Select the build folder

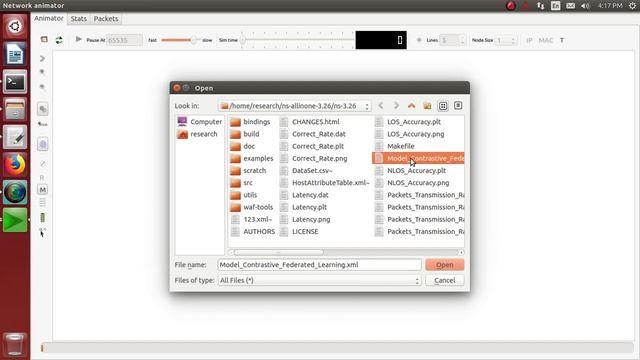coord(245,134)
